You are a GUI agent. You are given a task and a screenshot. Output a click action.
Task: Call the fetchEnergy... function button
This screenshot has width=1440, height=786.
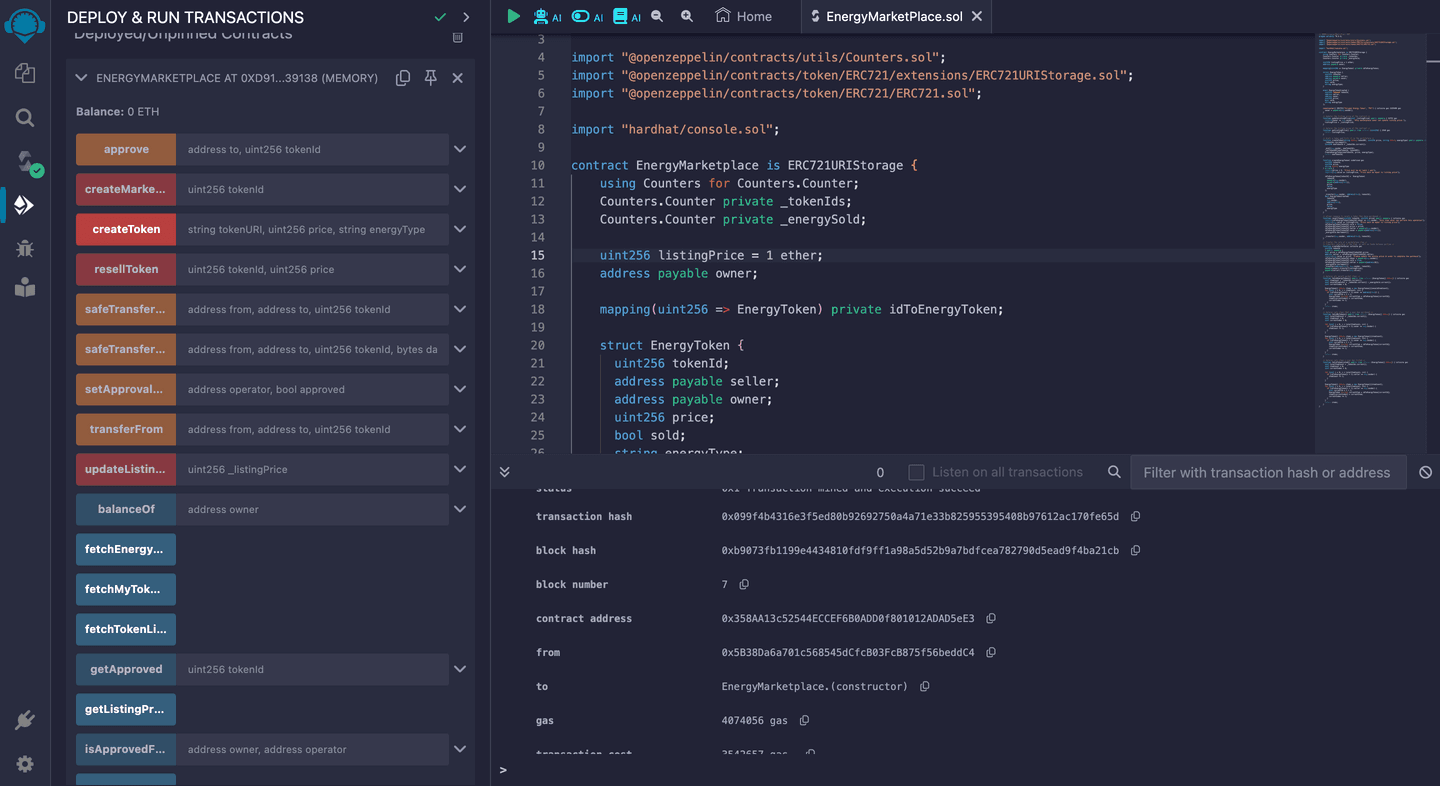(126, 549)
